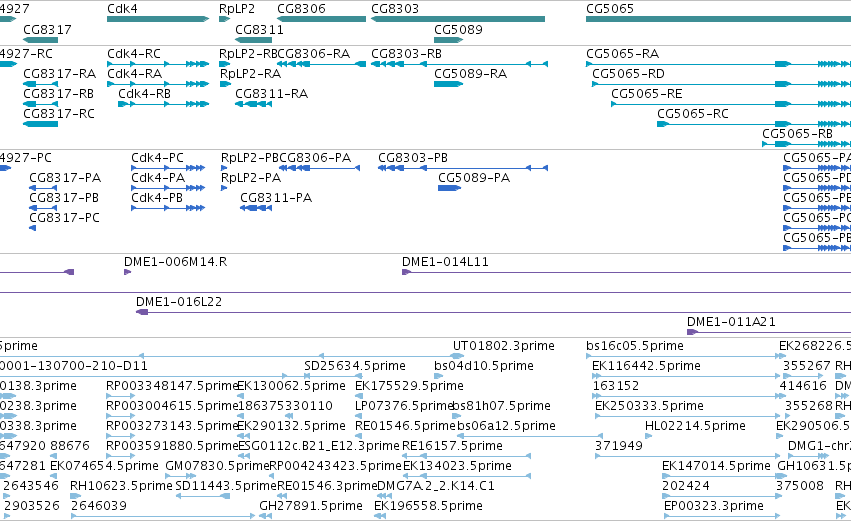Select the Cdk4-PA protein label
Image resolution: width=851 pixels, height=521 pixels.
158,178
